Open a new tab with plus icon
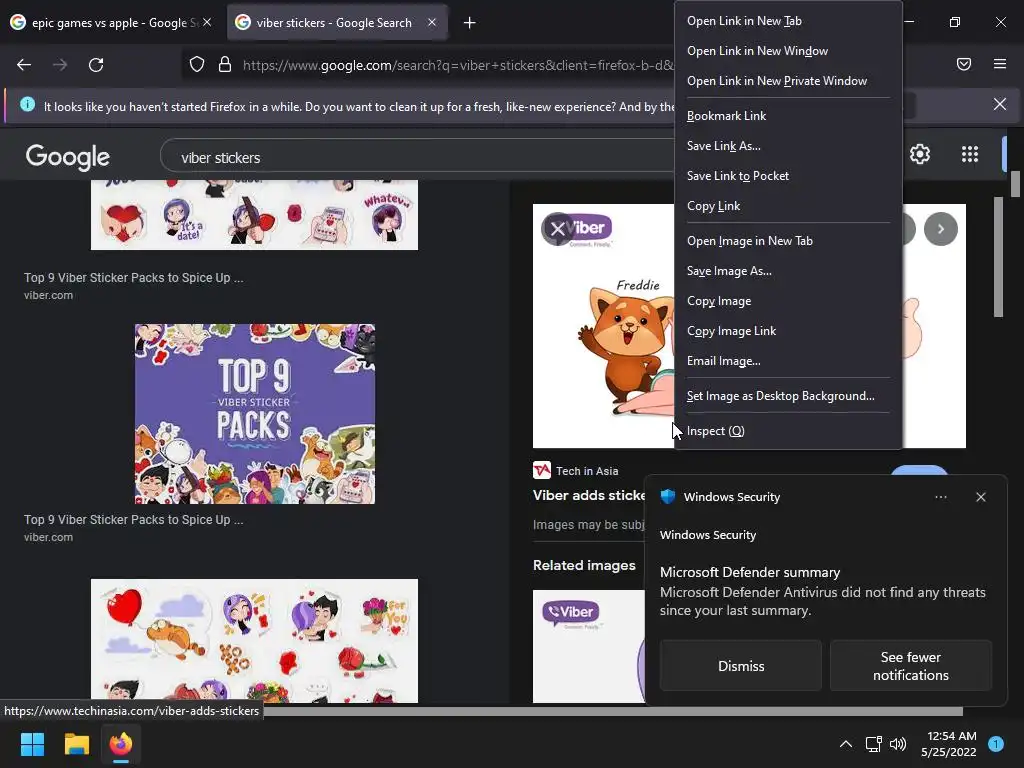 (x=469, y=23)
